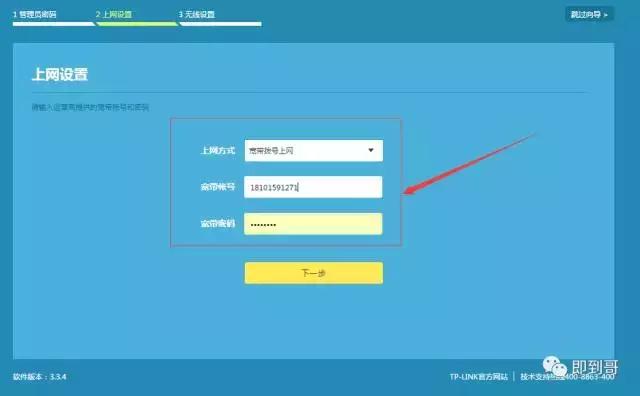
Task: Click the 即到哥 watermark text
Action: 595,367
